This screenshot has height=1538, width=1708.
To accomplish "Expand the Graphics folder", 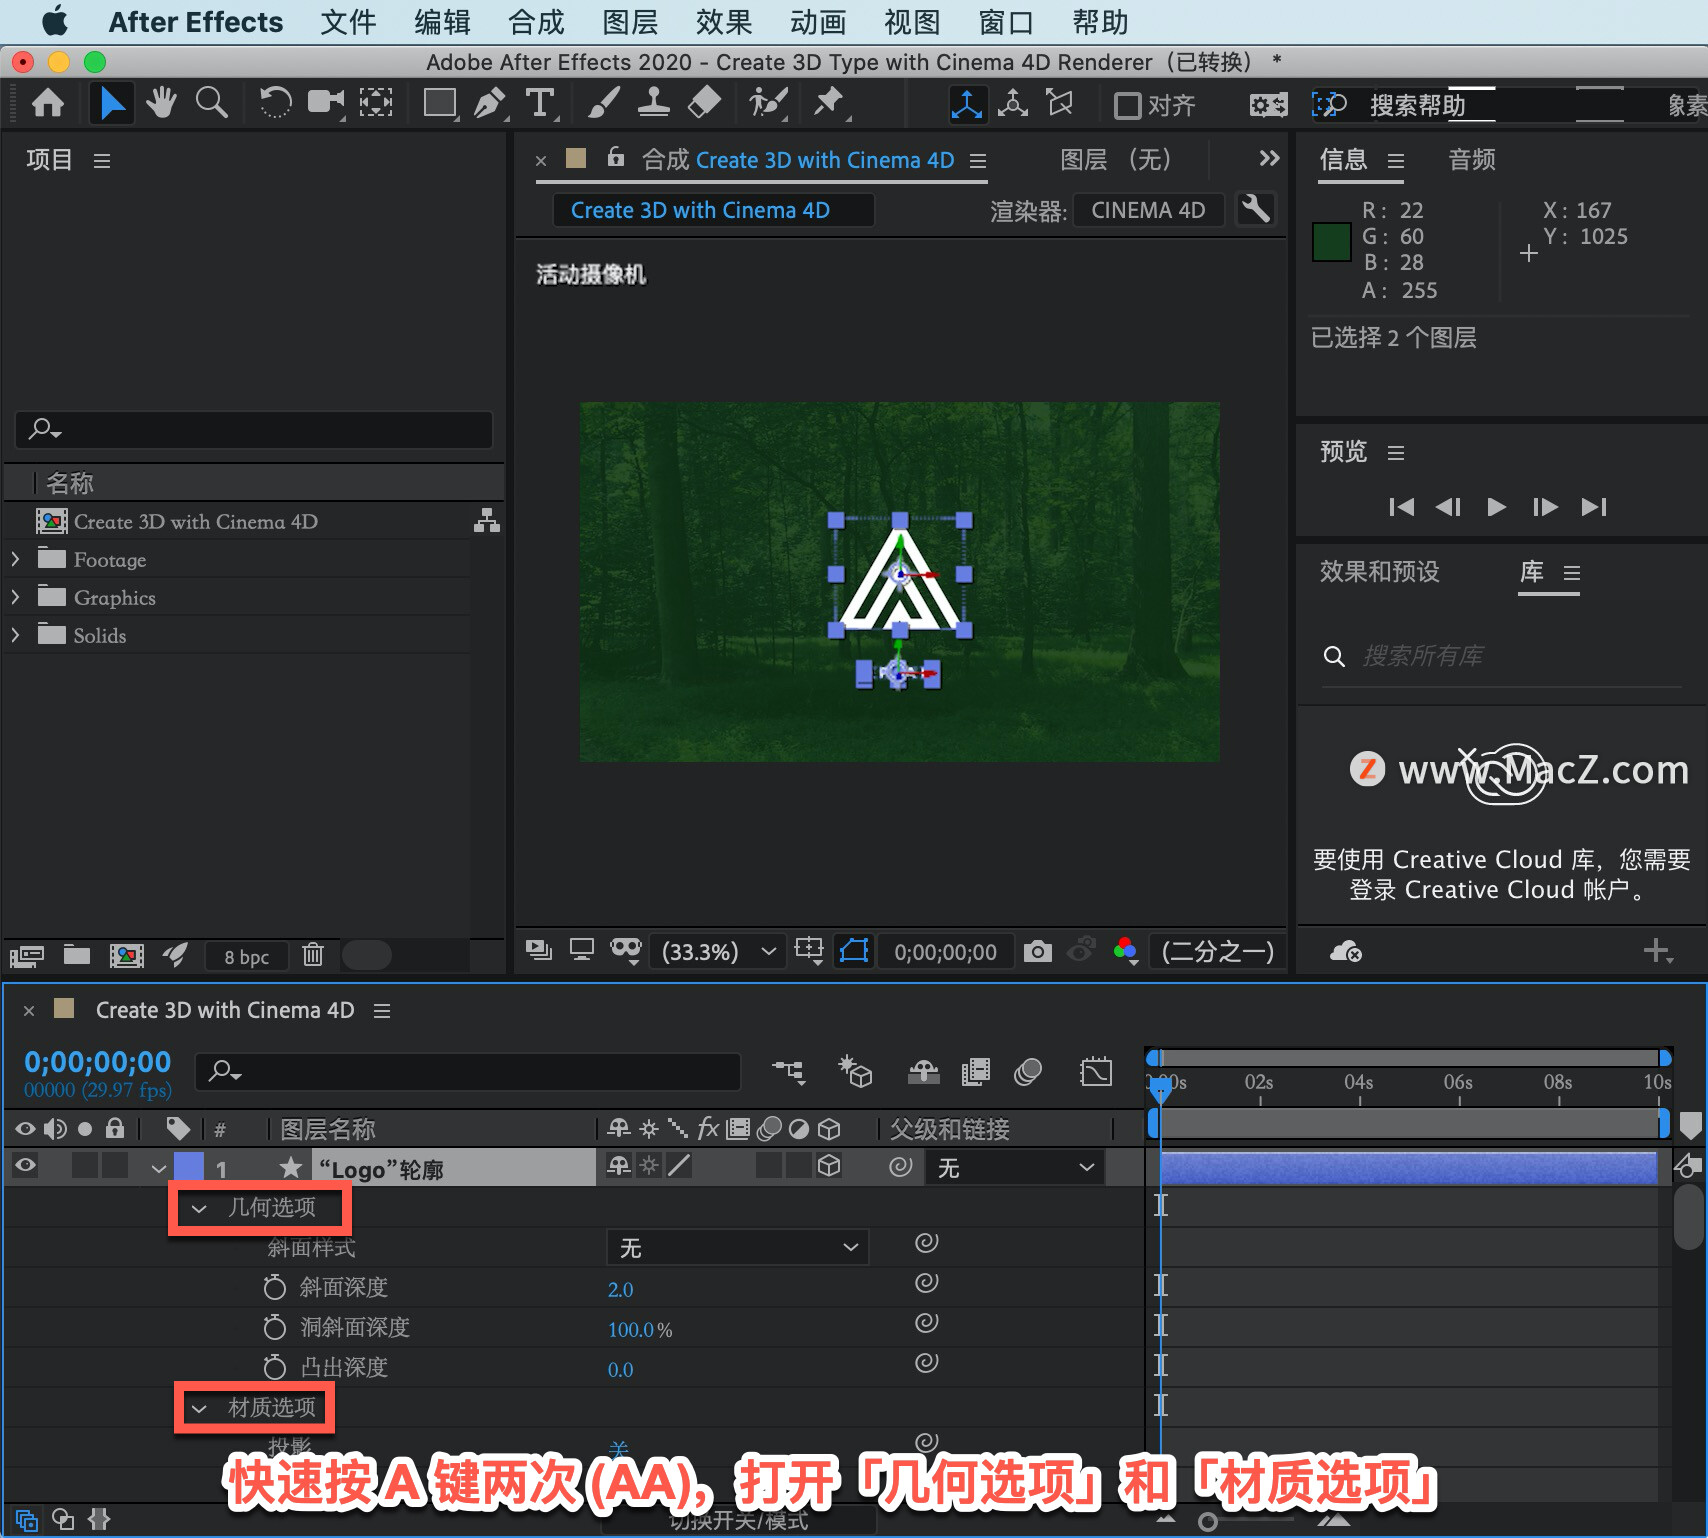I will pos(15,597).
